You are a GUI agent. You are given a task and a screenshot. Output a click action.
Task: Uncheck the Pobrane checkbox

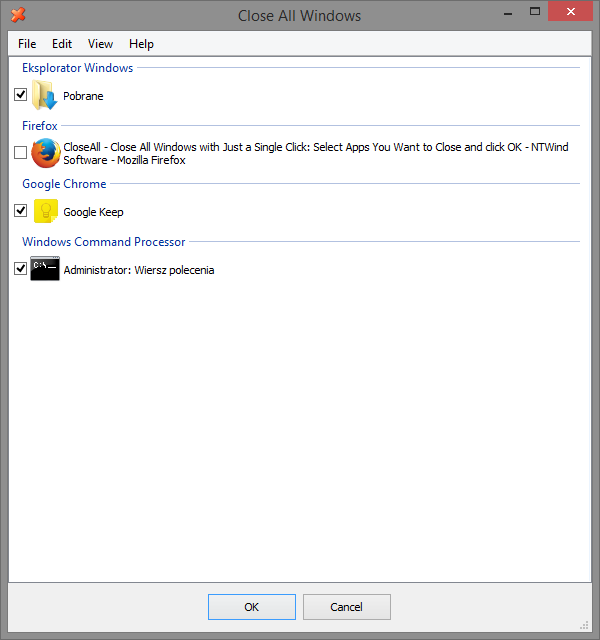pyautogui.click(x=20, y=95)
